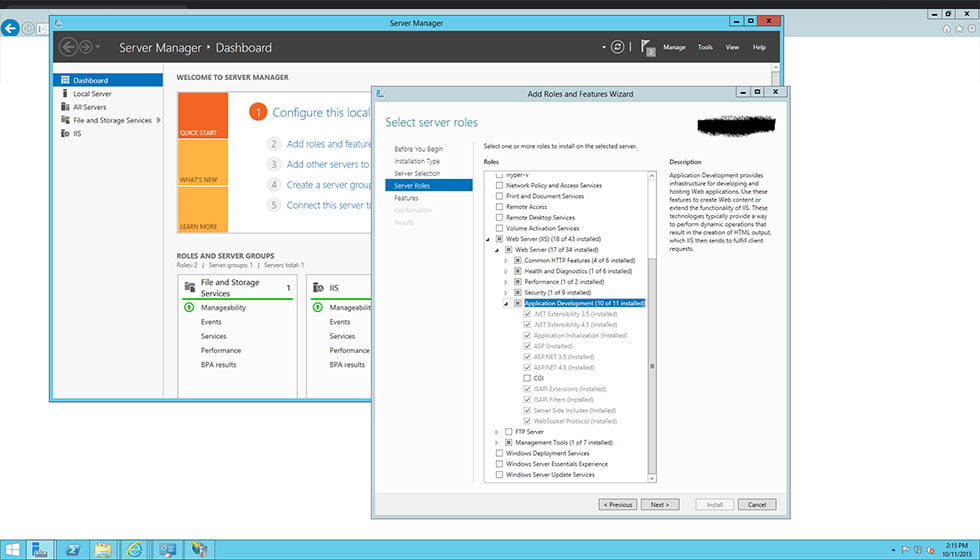Expand the FTP Server node

click(x=498, y=432)
